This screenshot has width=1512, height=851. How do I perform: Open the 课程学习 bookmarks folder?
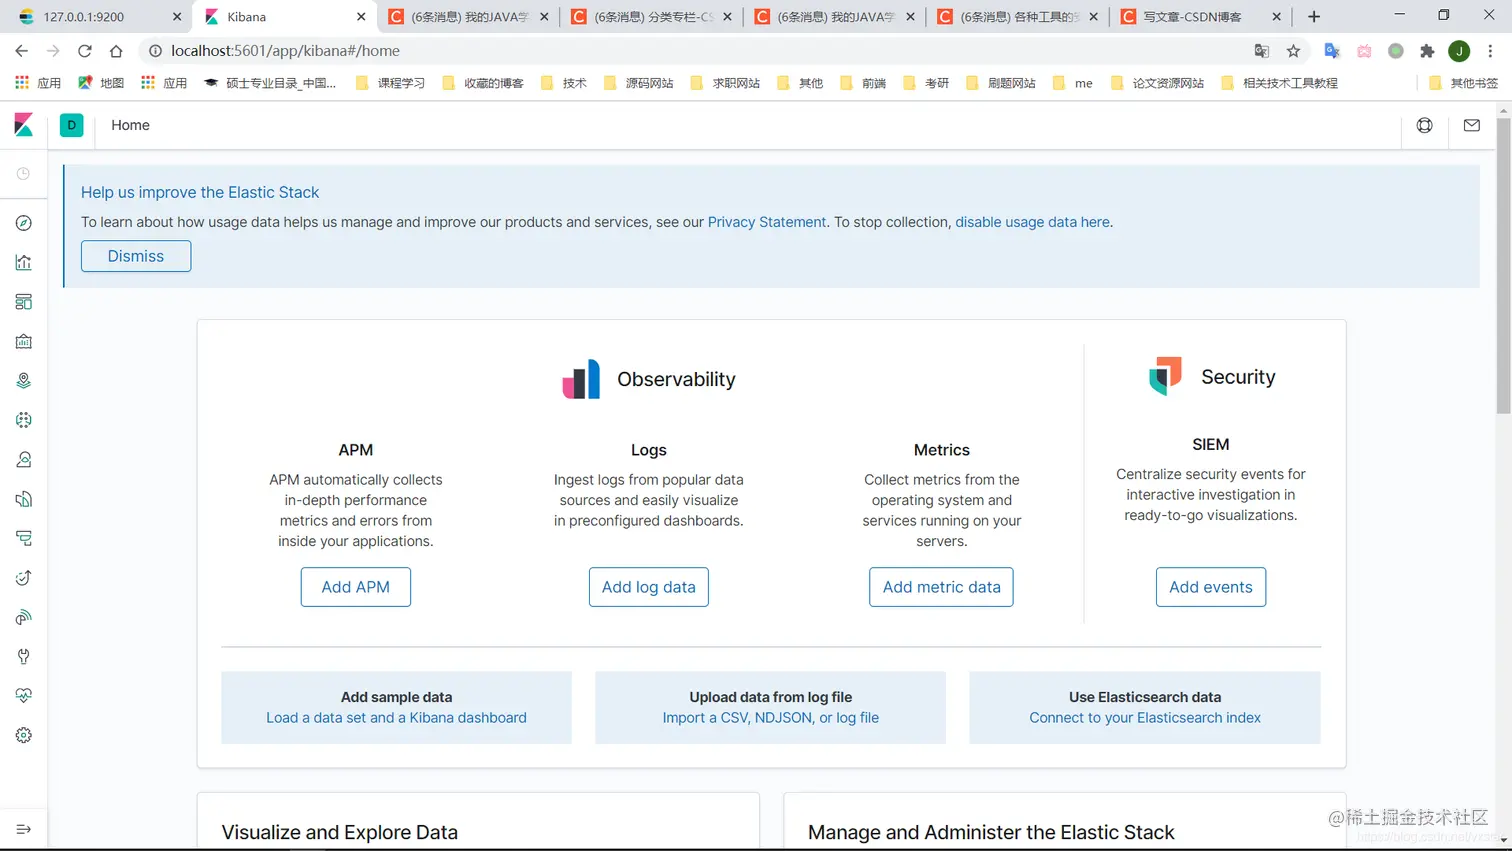click(391, 83)
